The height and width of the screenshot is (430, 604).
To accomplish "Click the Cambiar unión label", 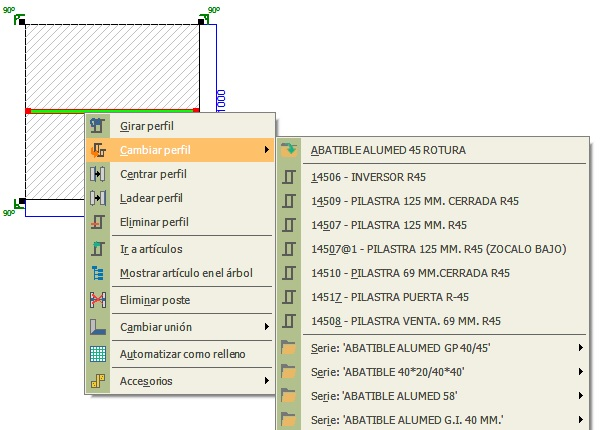I will 156,327.
